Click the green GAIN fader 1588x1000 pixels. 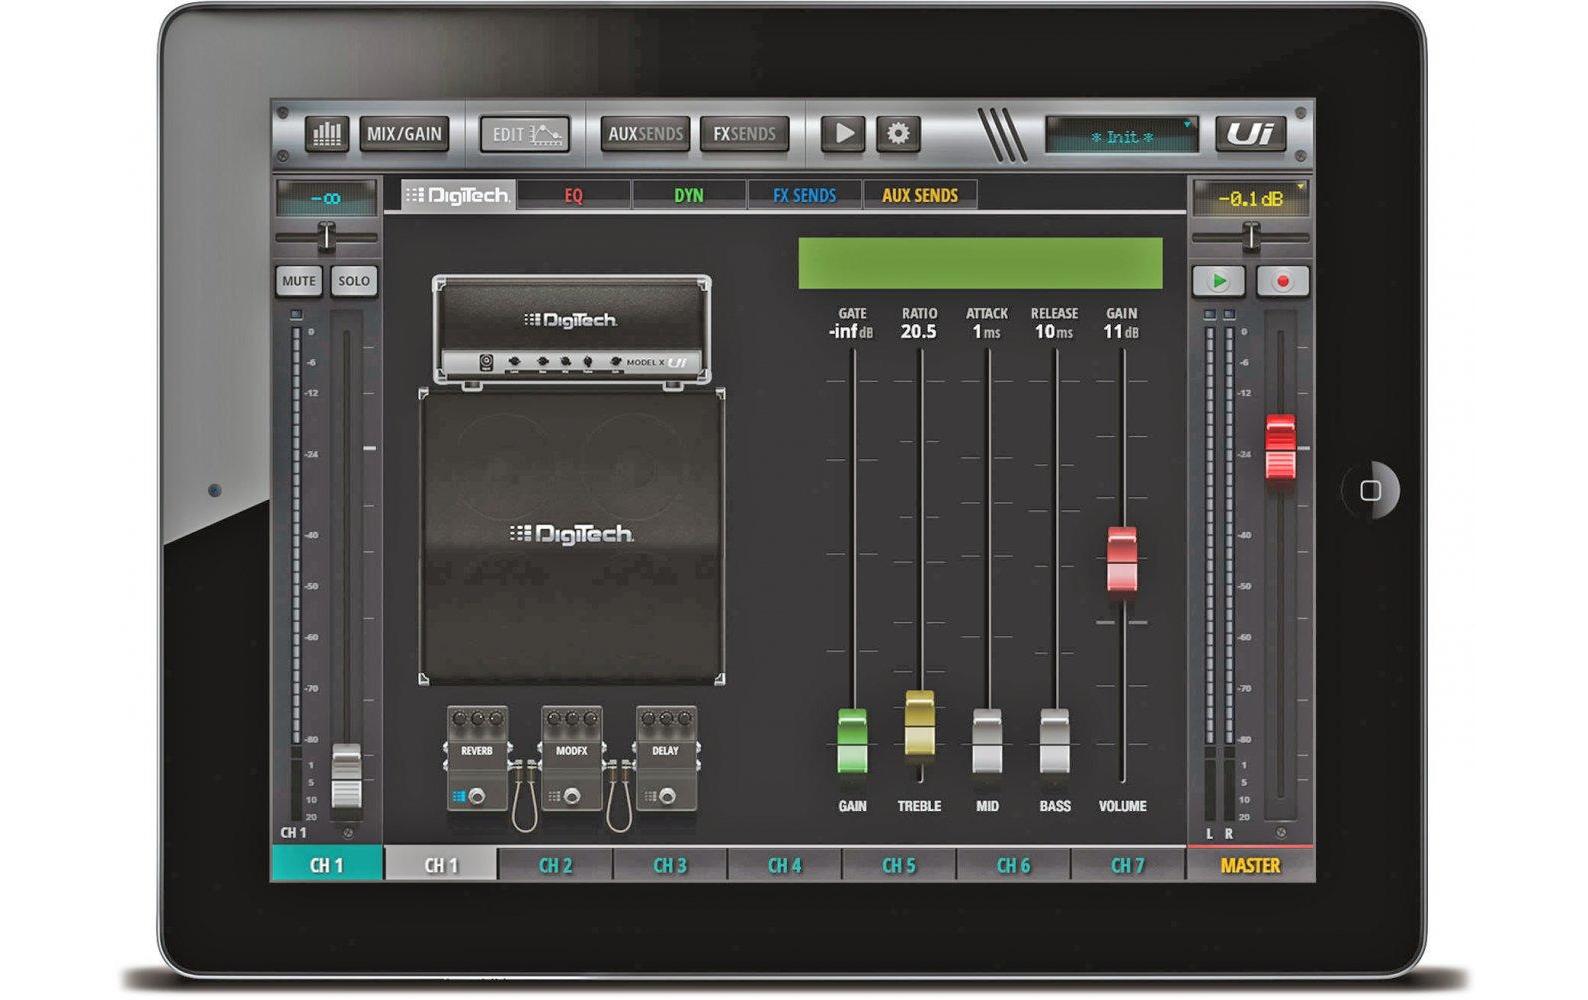point(852,741)
